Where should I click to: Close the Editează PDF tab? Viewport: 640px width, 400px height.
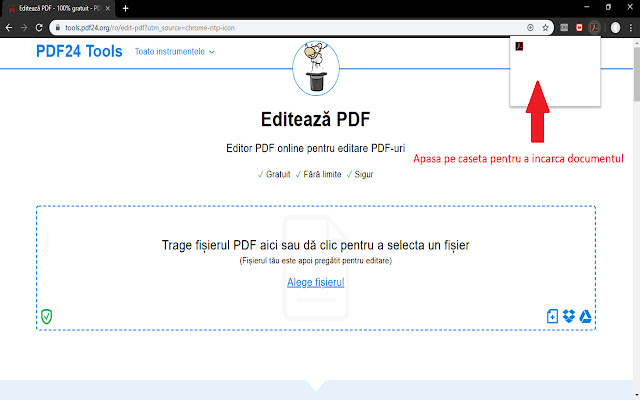(108, 8)
